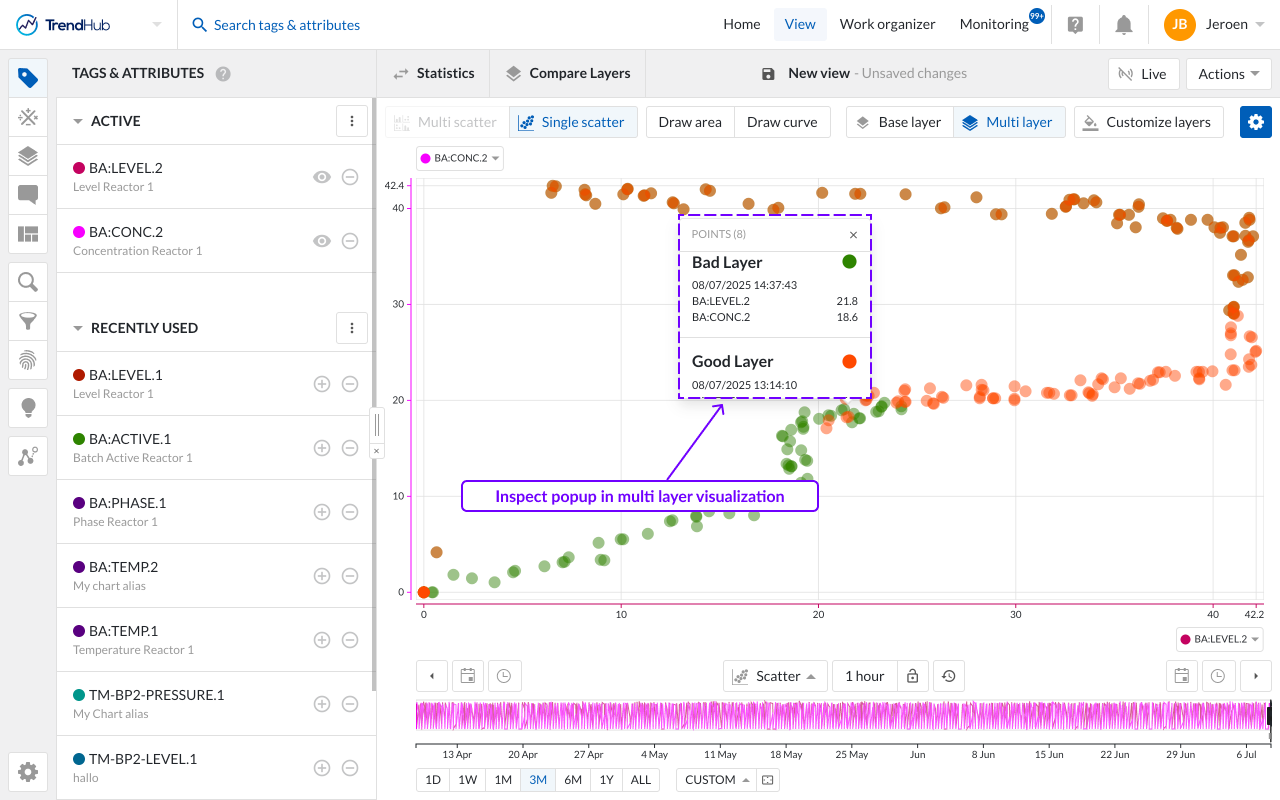Collapse the ACTIVE tags section
This screenshot has height=800, width=1280.
click(78, 121)
